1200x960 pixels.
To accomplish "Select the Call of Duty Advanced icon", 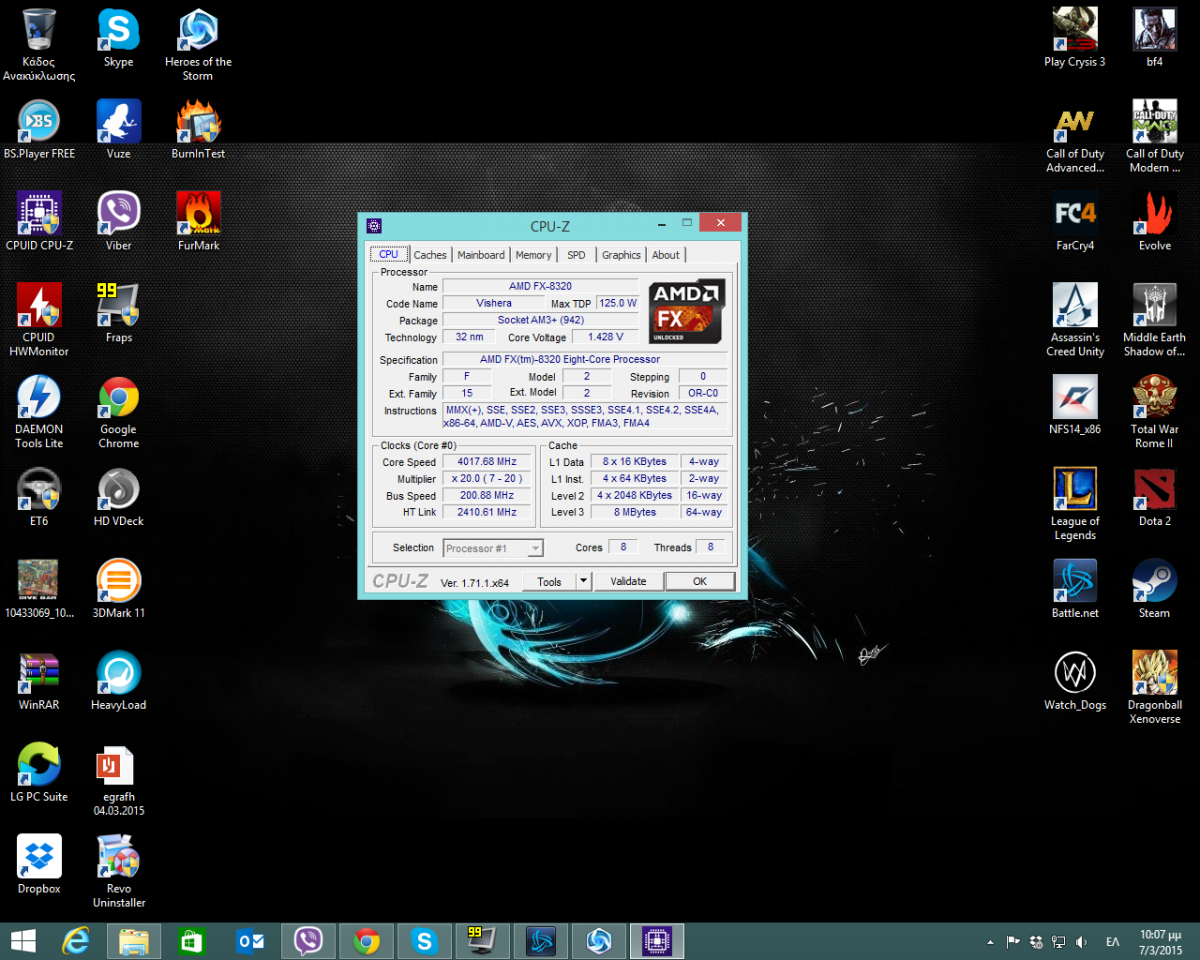I will [1075, 137].
